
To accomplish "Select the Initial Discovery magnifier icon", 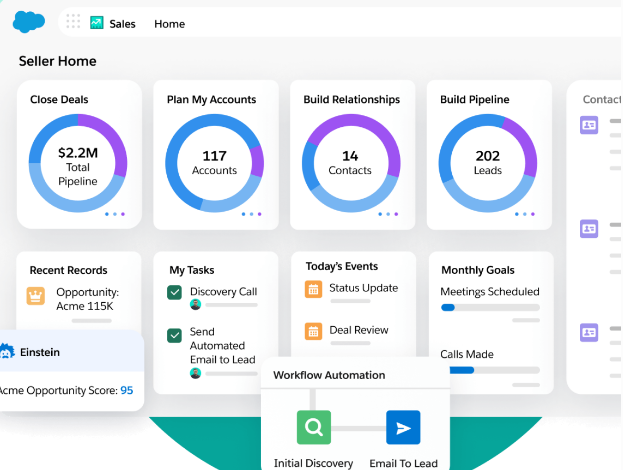I will pyautogui.click(x=313, y=427).
